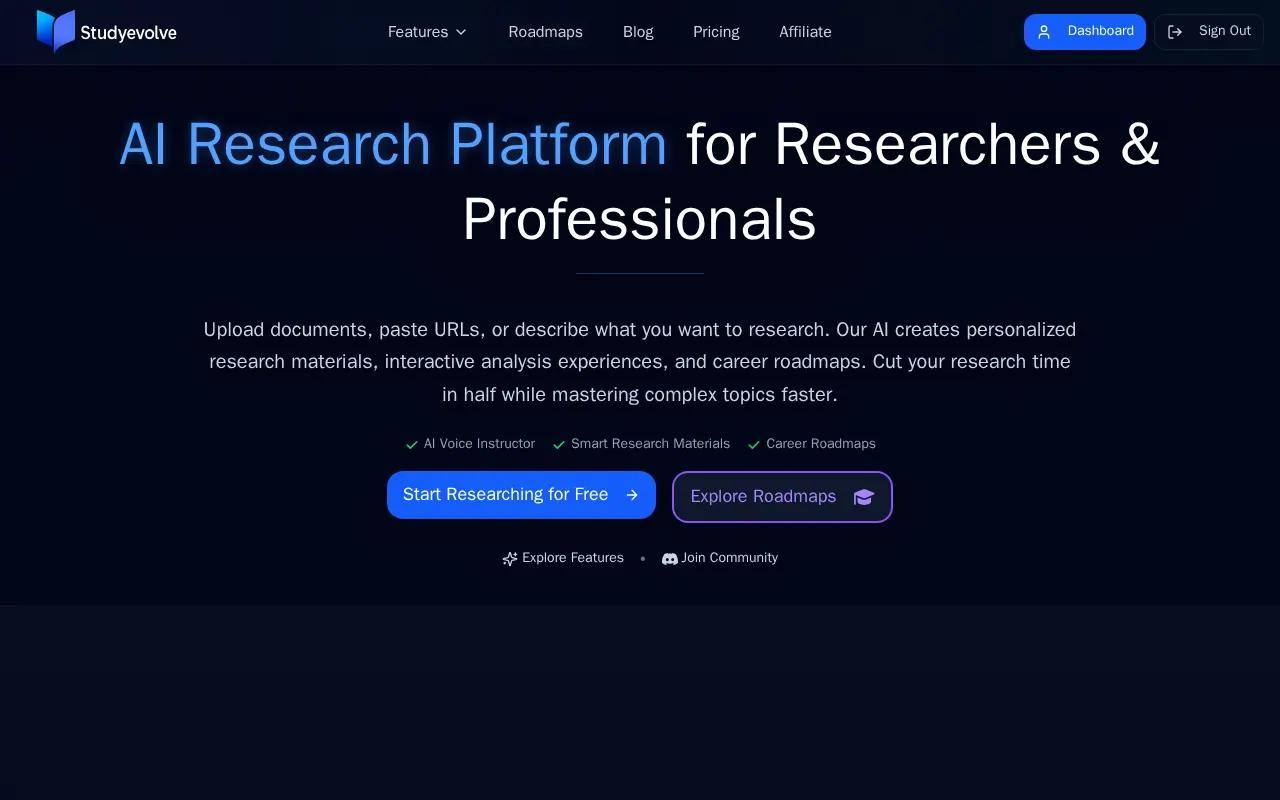The width and height of the screenshot is (1280, 800).
Task: Click the paragraph beginning Upload documents
Action: coord(640,362)
